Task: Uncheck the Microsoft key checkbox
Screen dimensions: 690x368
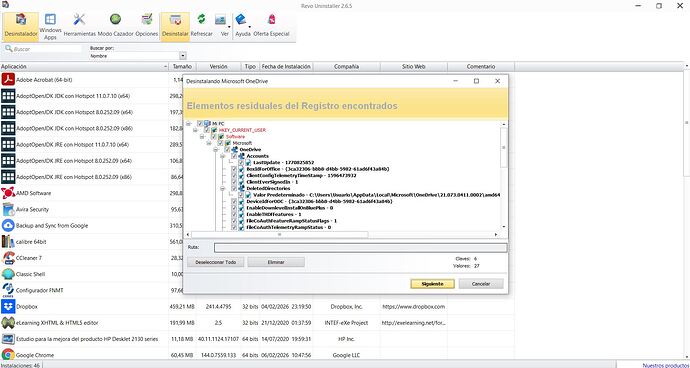Action: click(x=220, y=143)
